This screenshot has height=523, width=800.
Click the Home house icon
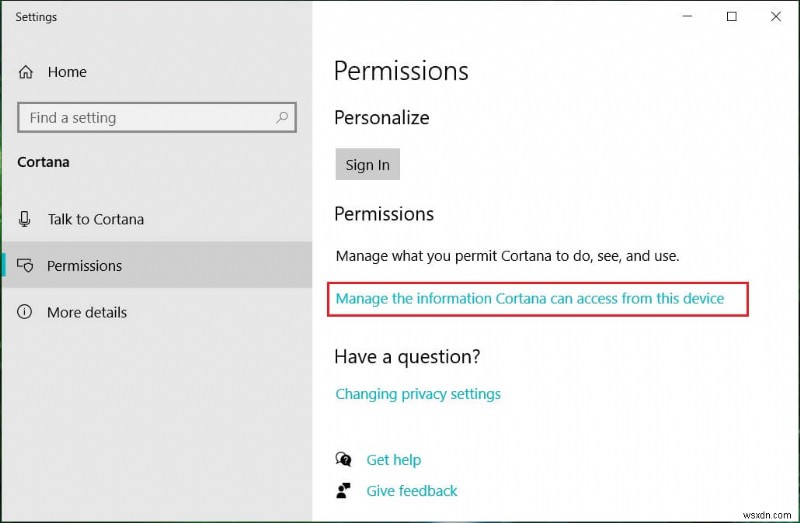(26, 72)
